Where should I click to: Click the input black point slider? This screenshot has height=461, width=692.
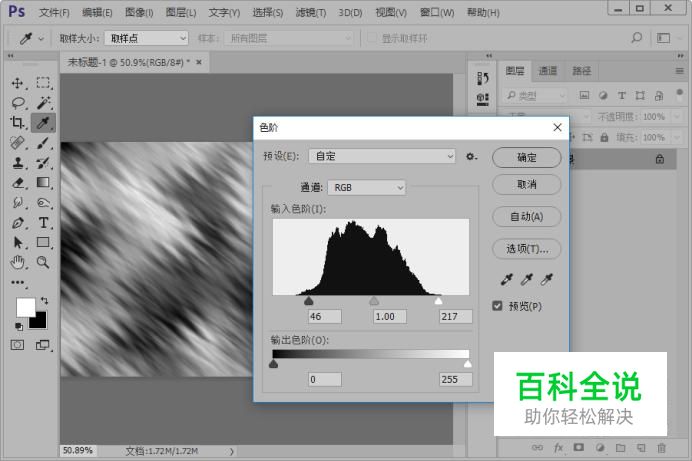(308, 301)
